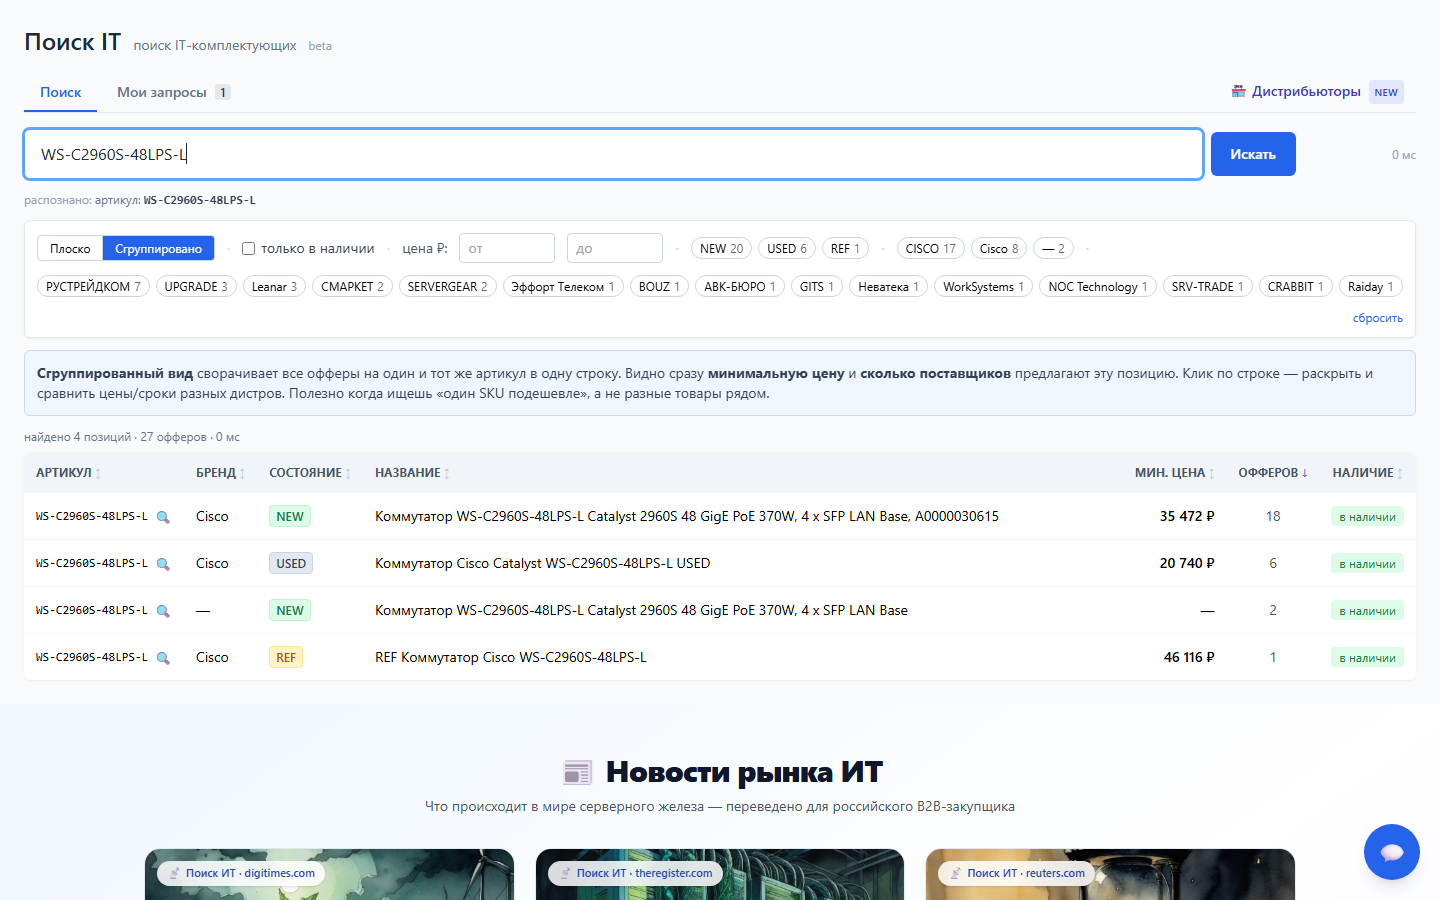Expand the USED Cisco Catalyst row
The height and width of the screenshot is (900, 1440).
[720, 563]
